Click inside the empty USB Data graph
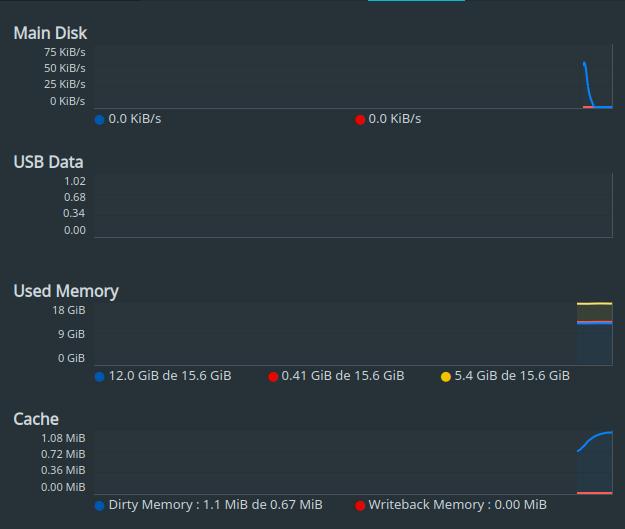 pos(353,205)
